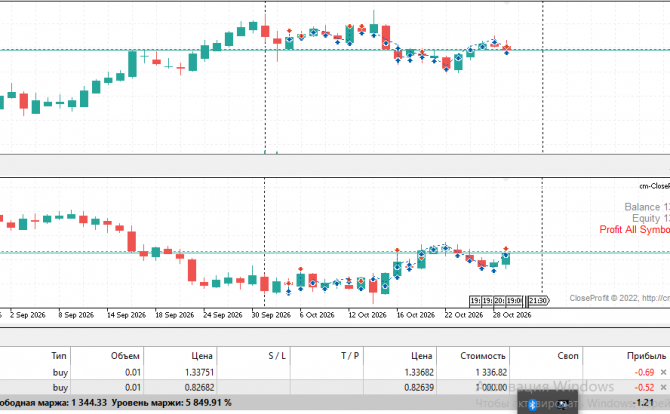Close the buy position with profit -0.52
670x414 pixels.
(663, 388)
